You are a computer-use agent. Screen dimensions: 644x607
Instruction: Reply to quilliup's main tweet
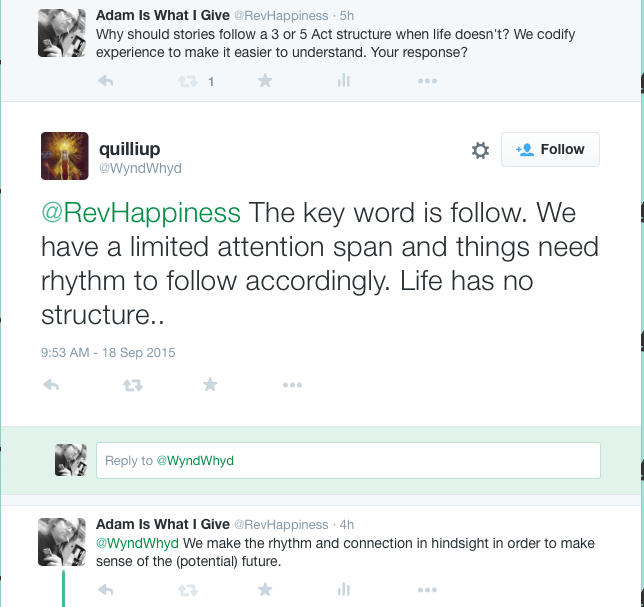coord(52,385)
